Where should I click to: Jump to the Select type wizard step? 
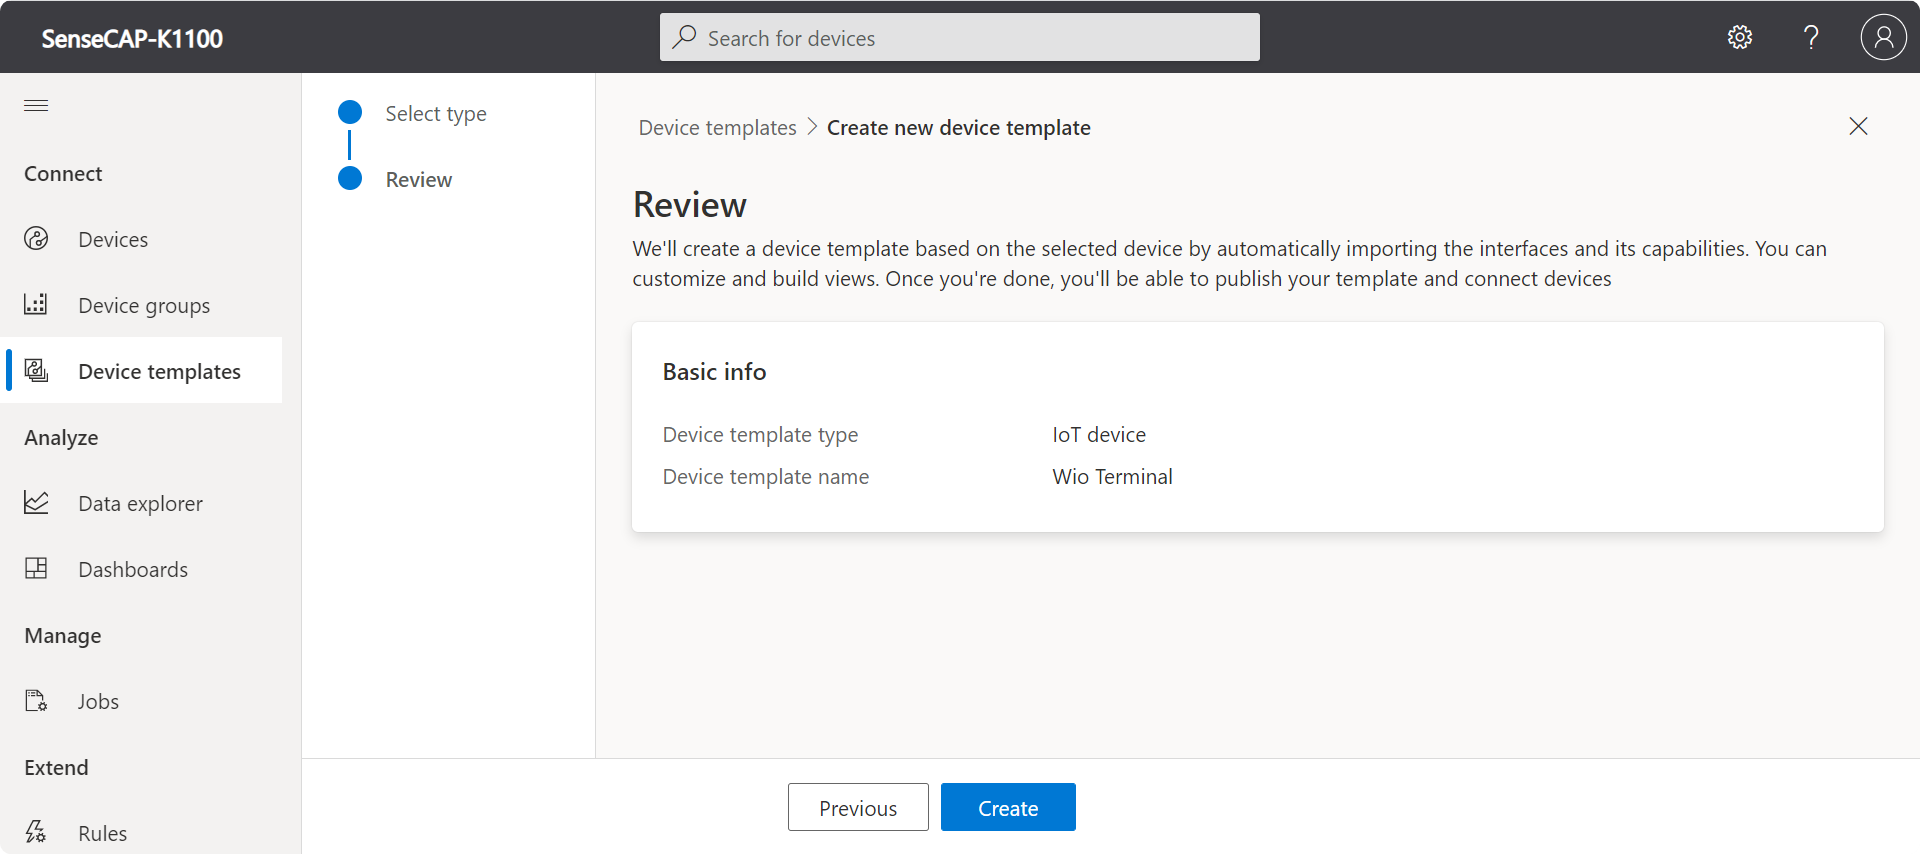436,114
